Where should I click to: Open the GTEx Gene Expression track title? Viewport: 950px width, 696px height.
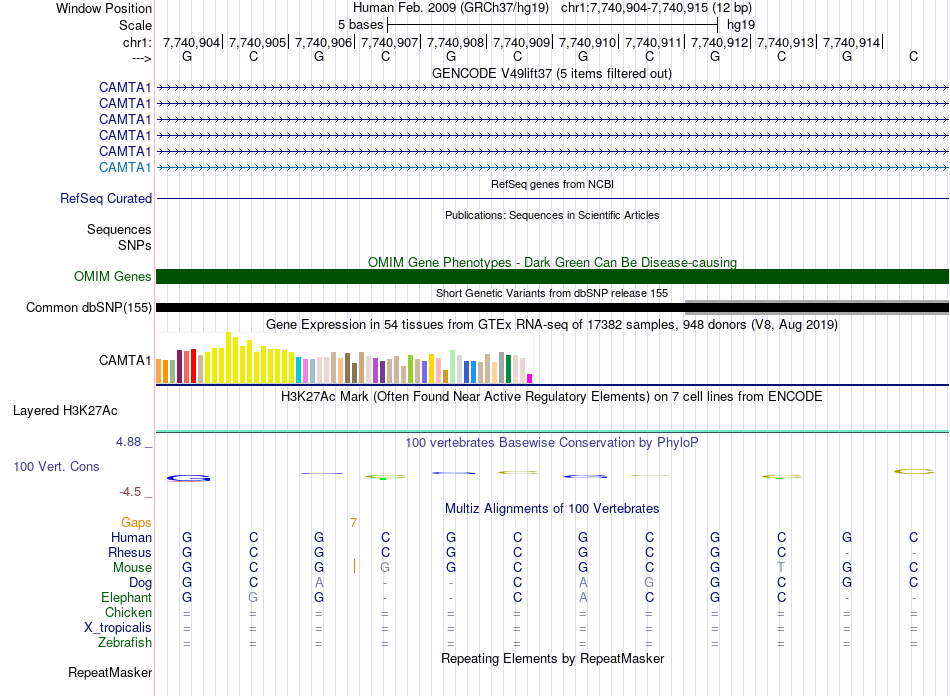552,325
